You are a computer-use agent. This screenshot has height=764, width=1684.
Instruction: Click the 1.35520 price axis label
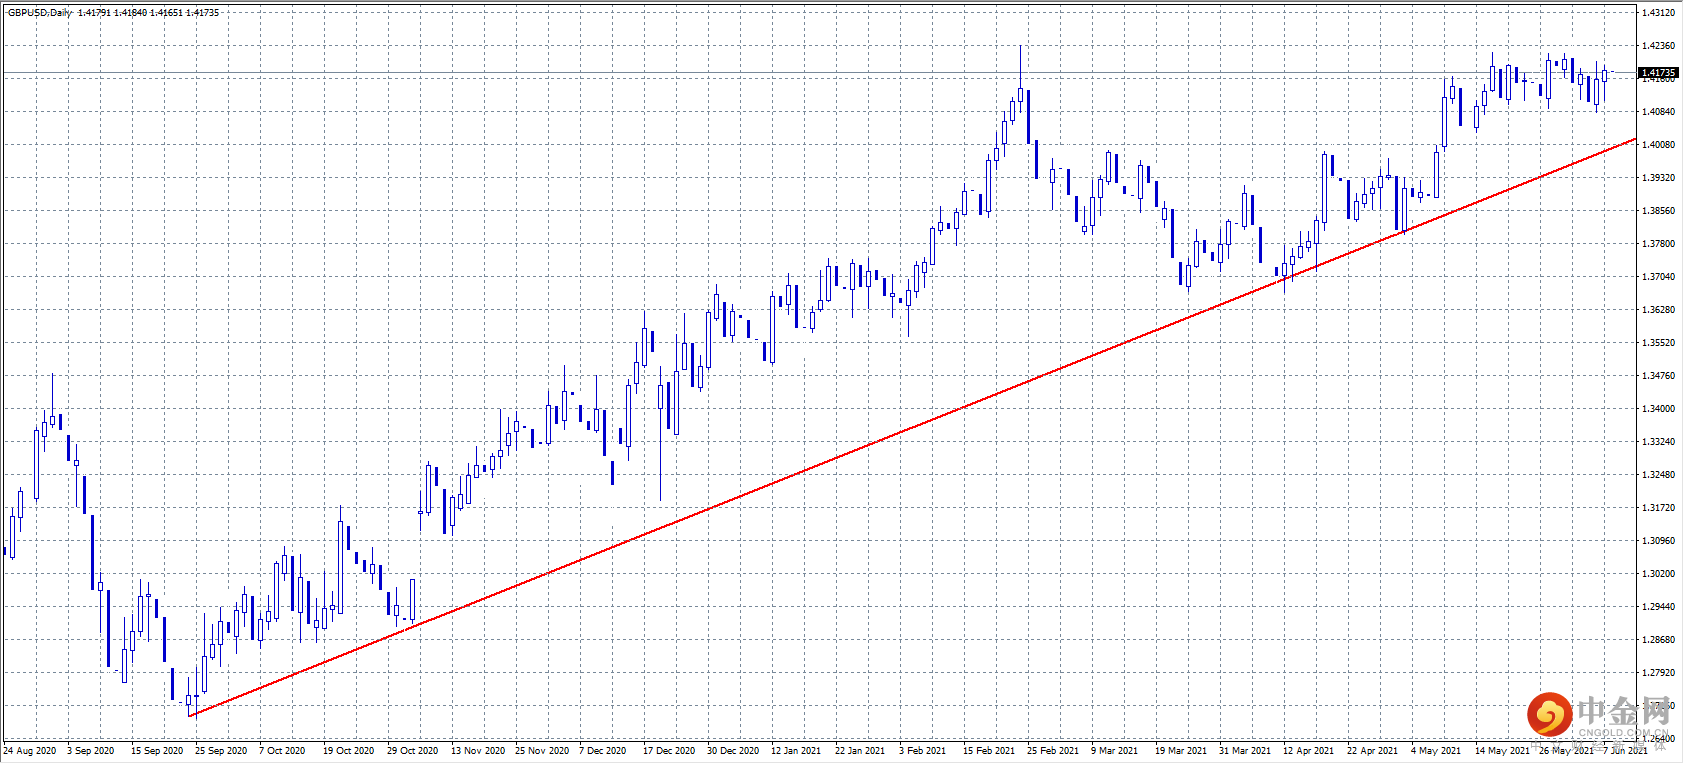(x=1658, y=343)
